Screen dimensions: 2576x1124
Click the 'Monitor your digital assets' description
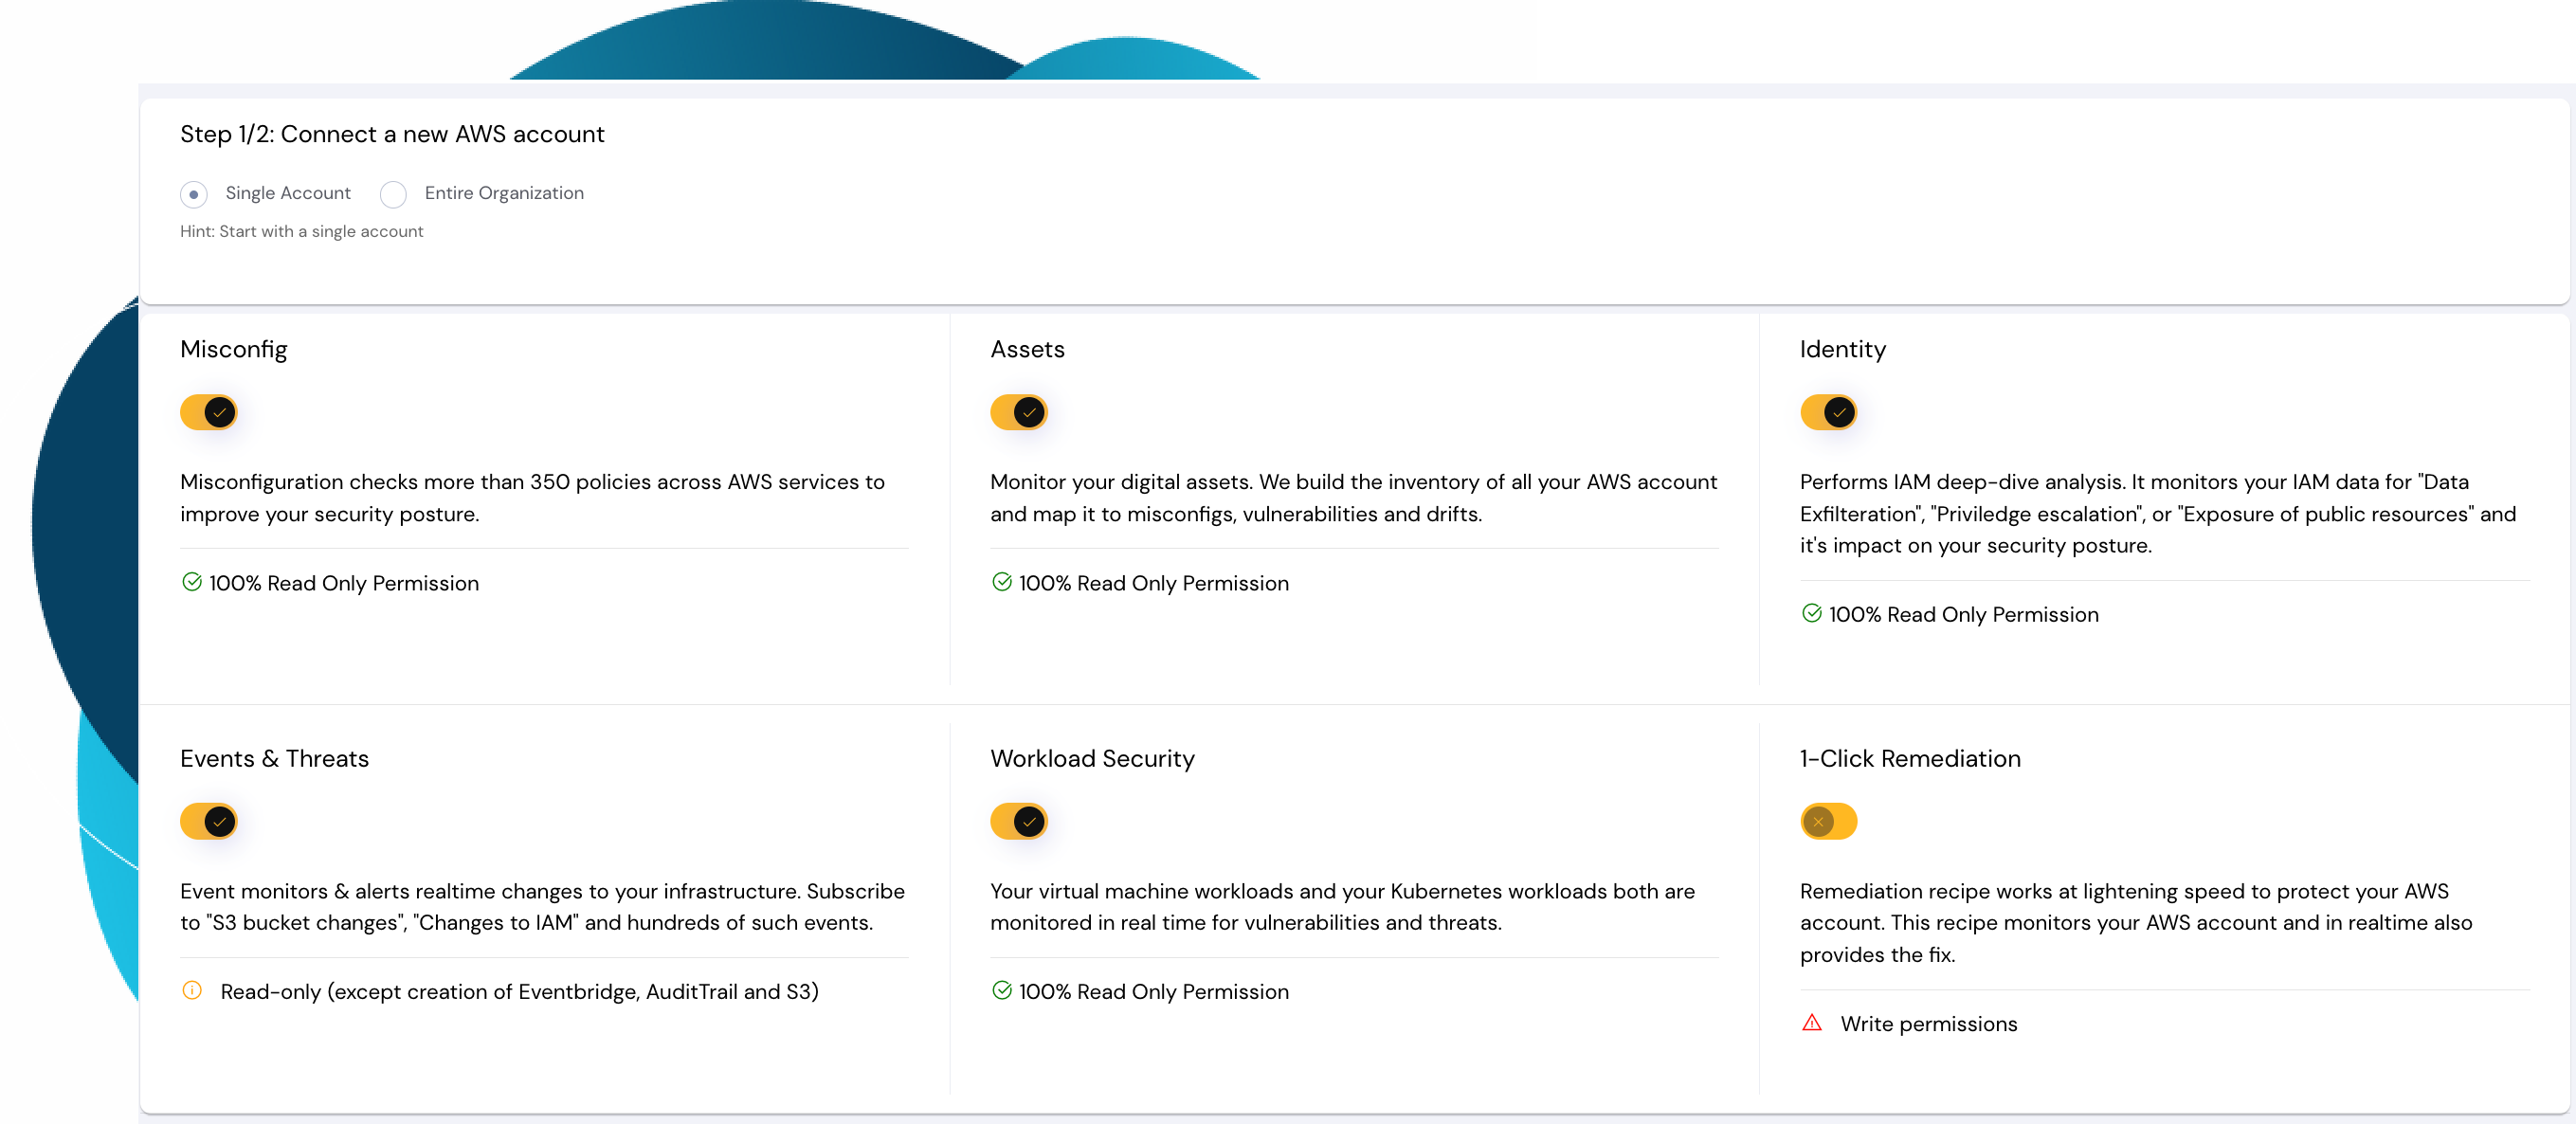(x=1353, y=498)
